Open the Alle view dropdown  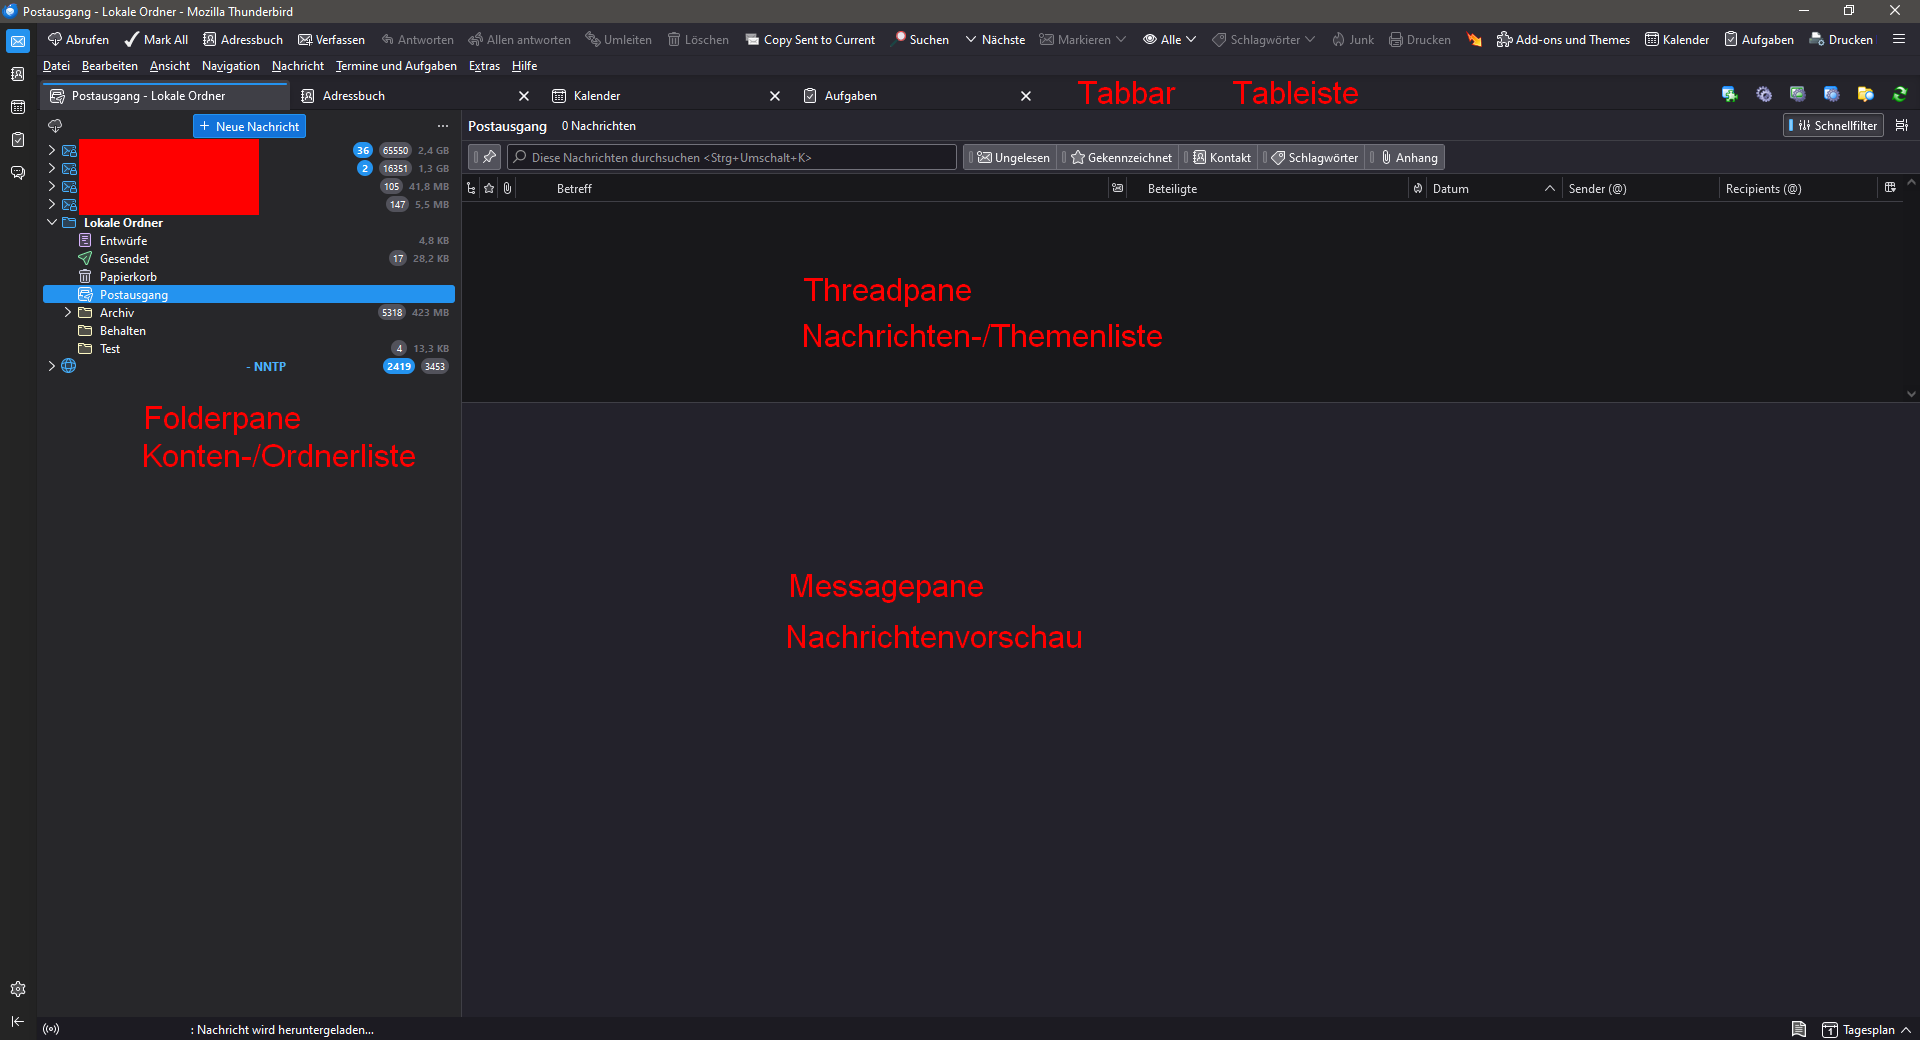pos(1169,40)
